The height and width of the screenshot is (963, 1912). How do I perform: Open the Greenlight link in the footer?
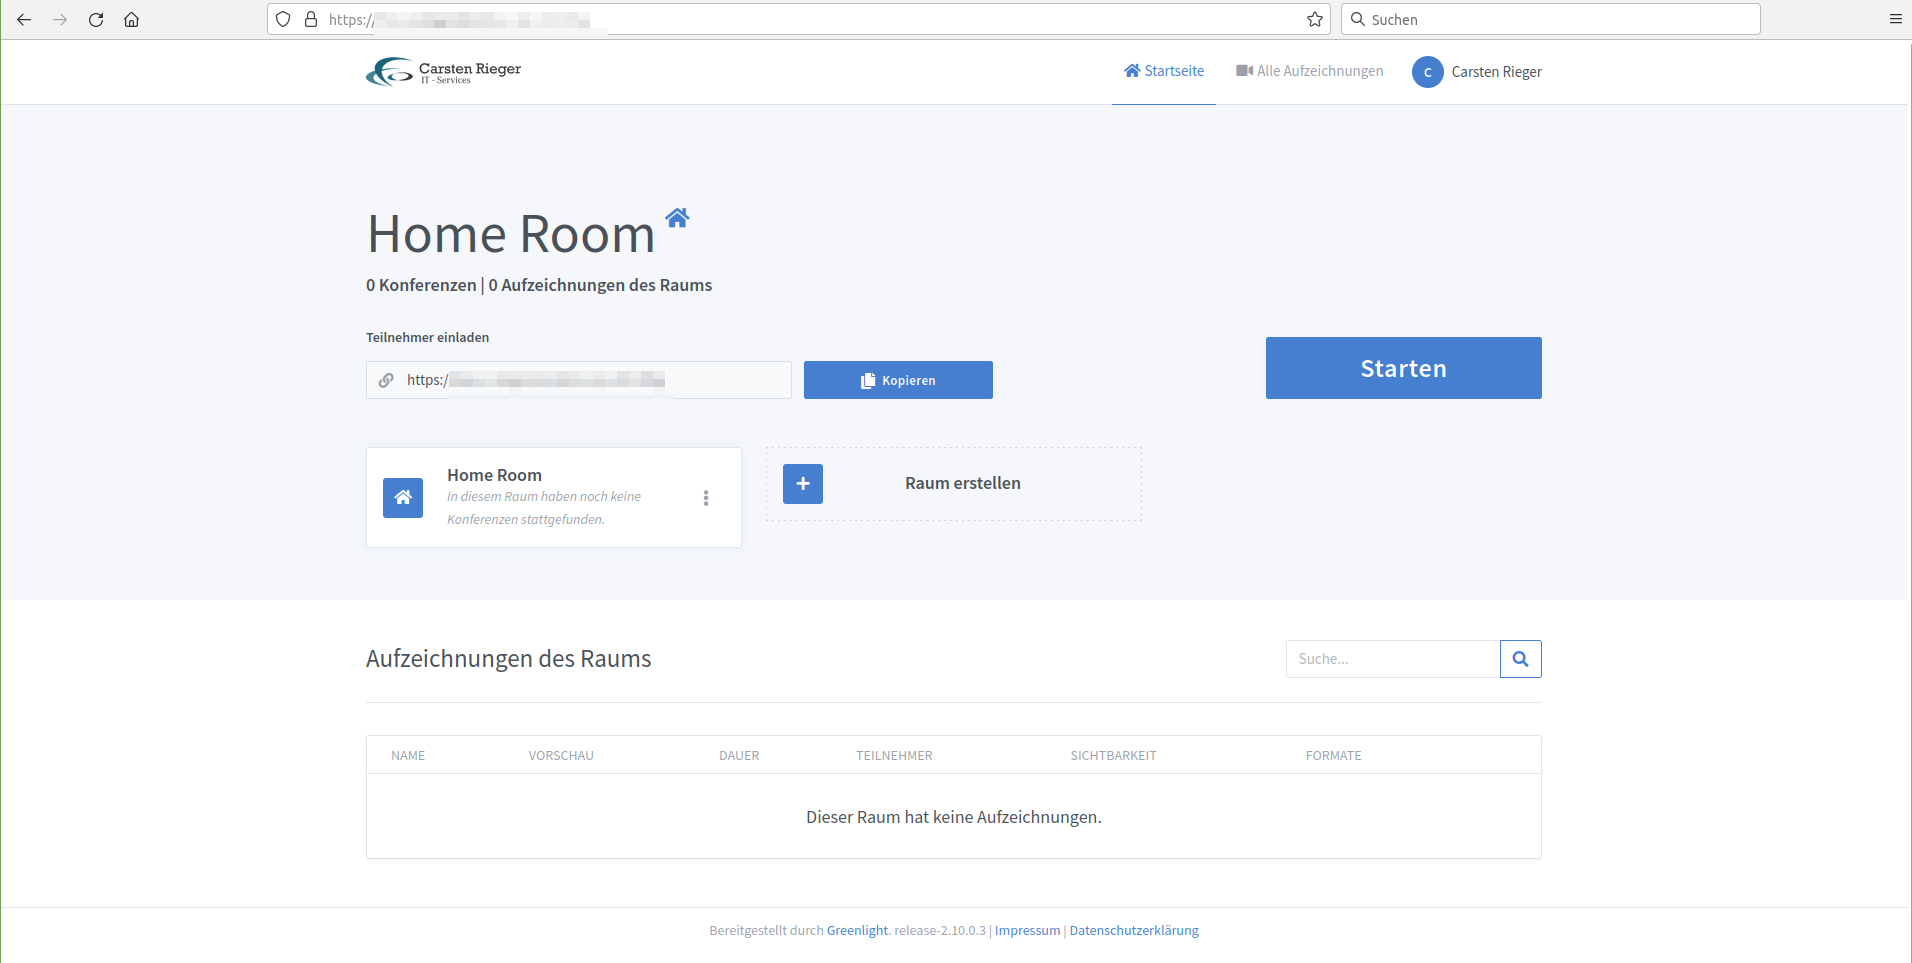857,931
